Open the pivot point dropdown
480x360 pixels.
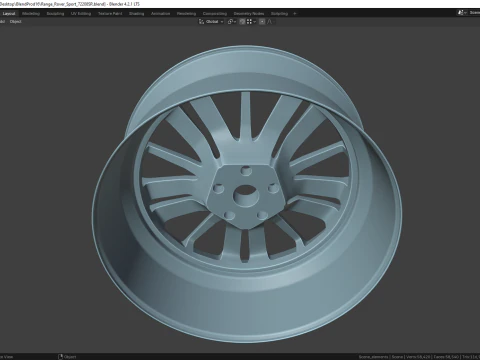coord(232,22)
